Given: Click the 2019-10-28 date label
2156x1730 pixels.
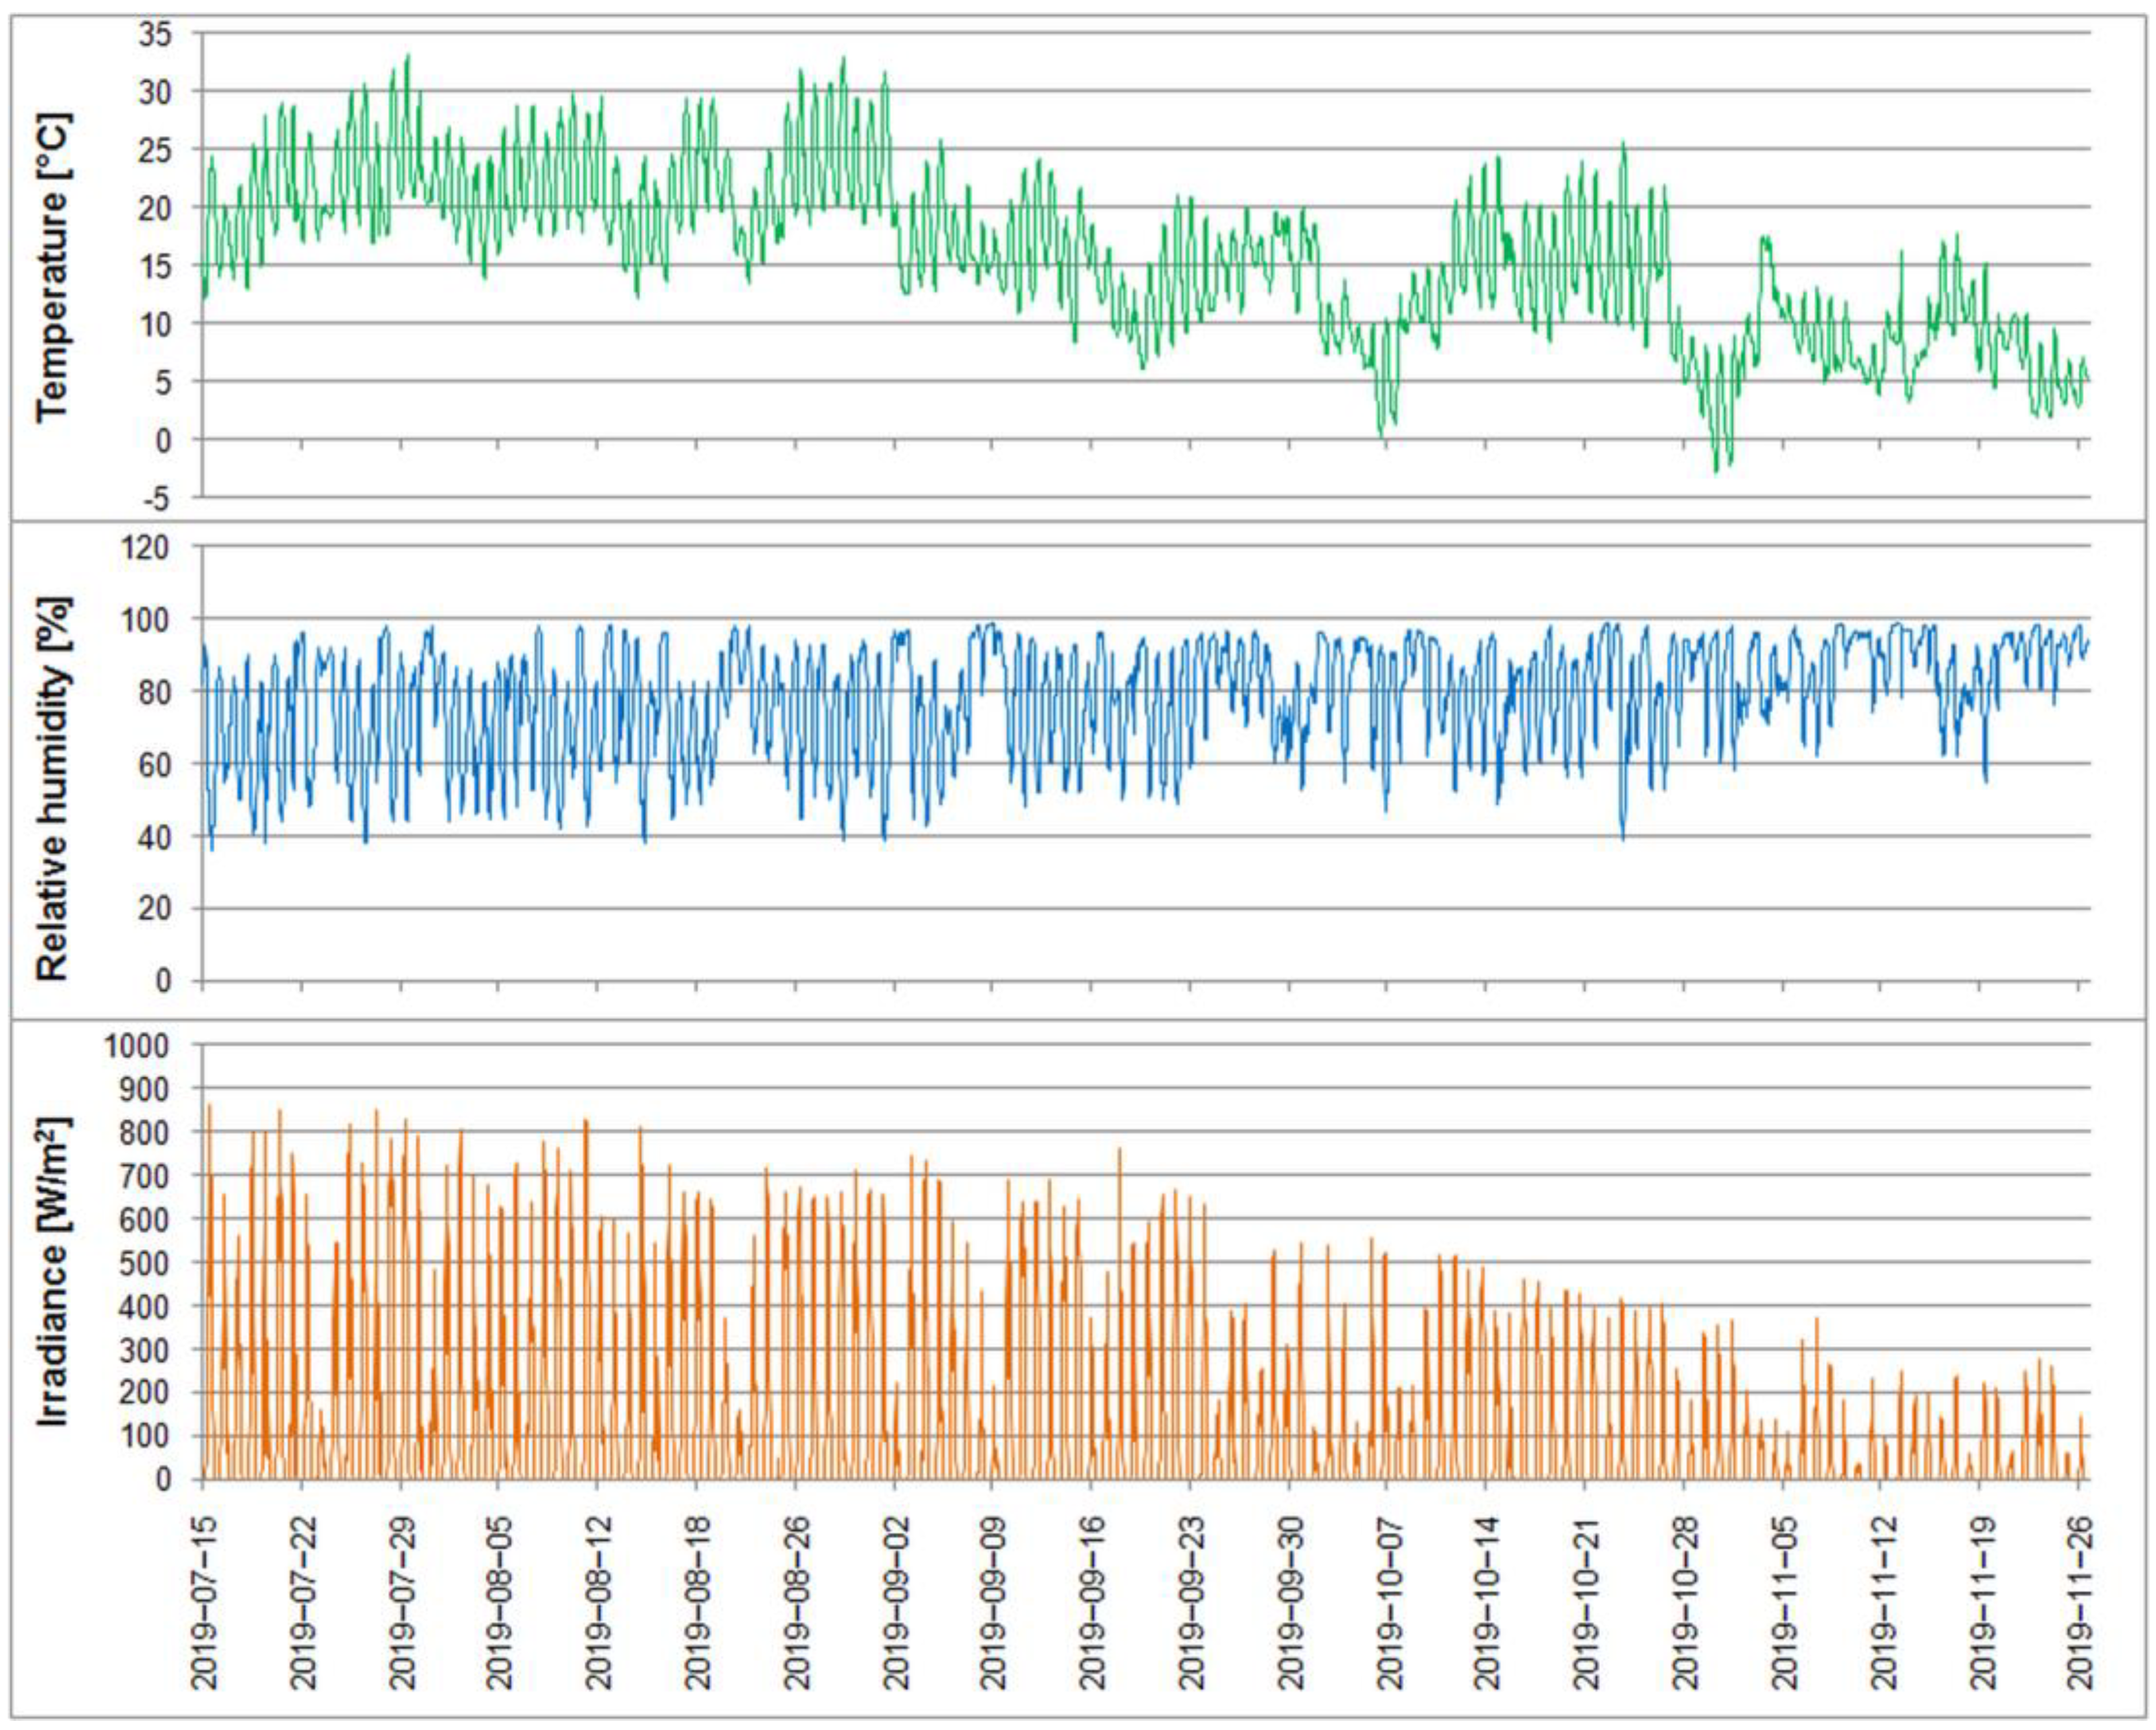Looking at the screenshot, I should coord(1686,1603).
